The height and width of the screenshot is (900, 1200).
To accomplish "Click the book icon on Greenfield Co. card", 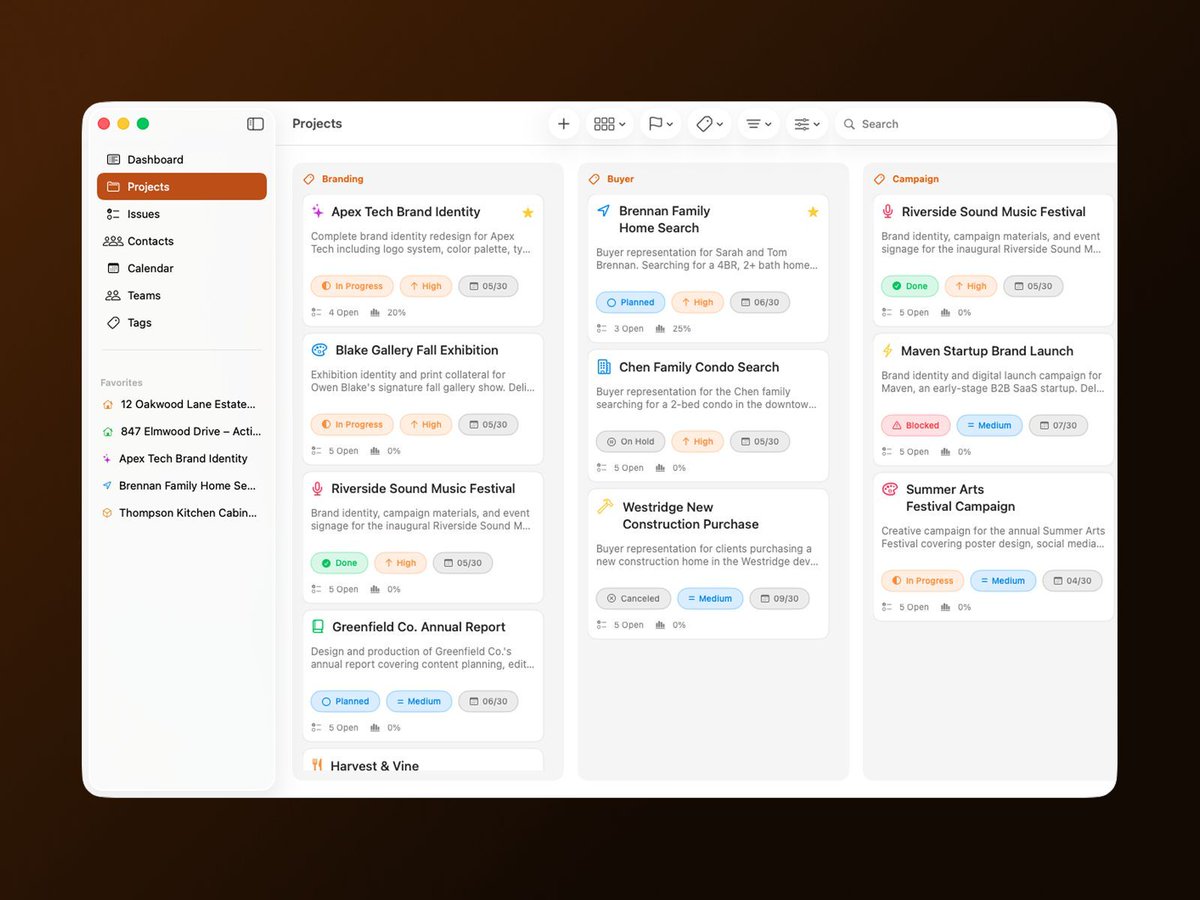I will [318, 627].
